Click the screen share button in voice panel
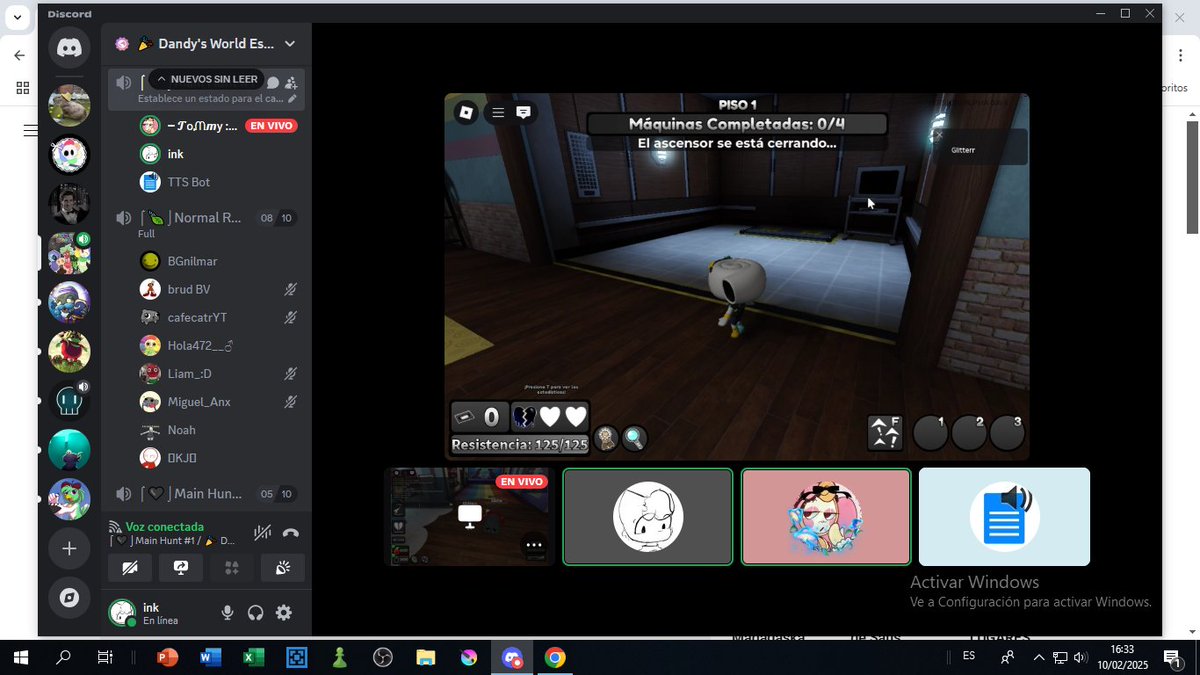The height and width of the screenshot is (675, 1200). click(181, 568)
